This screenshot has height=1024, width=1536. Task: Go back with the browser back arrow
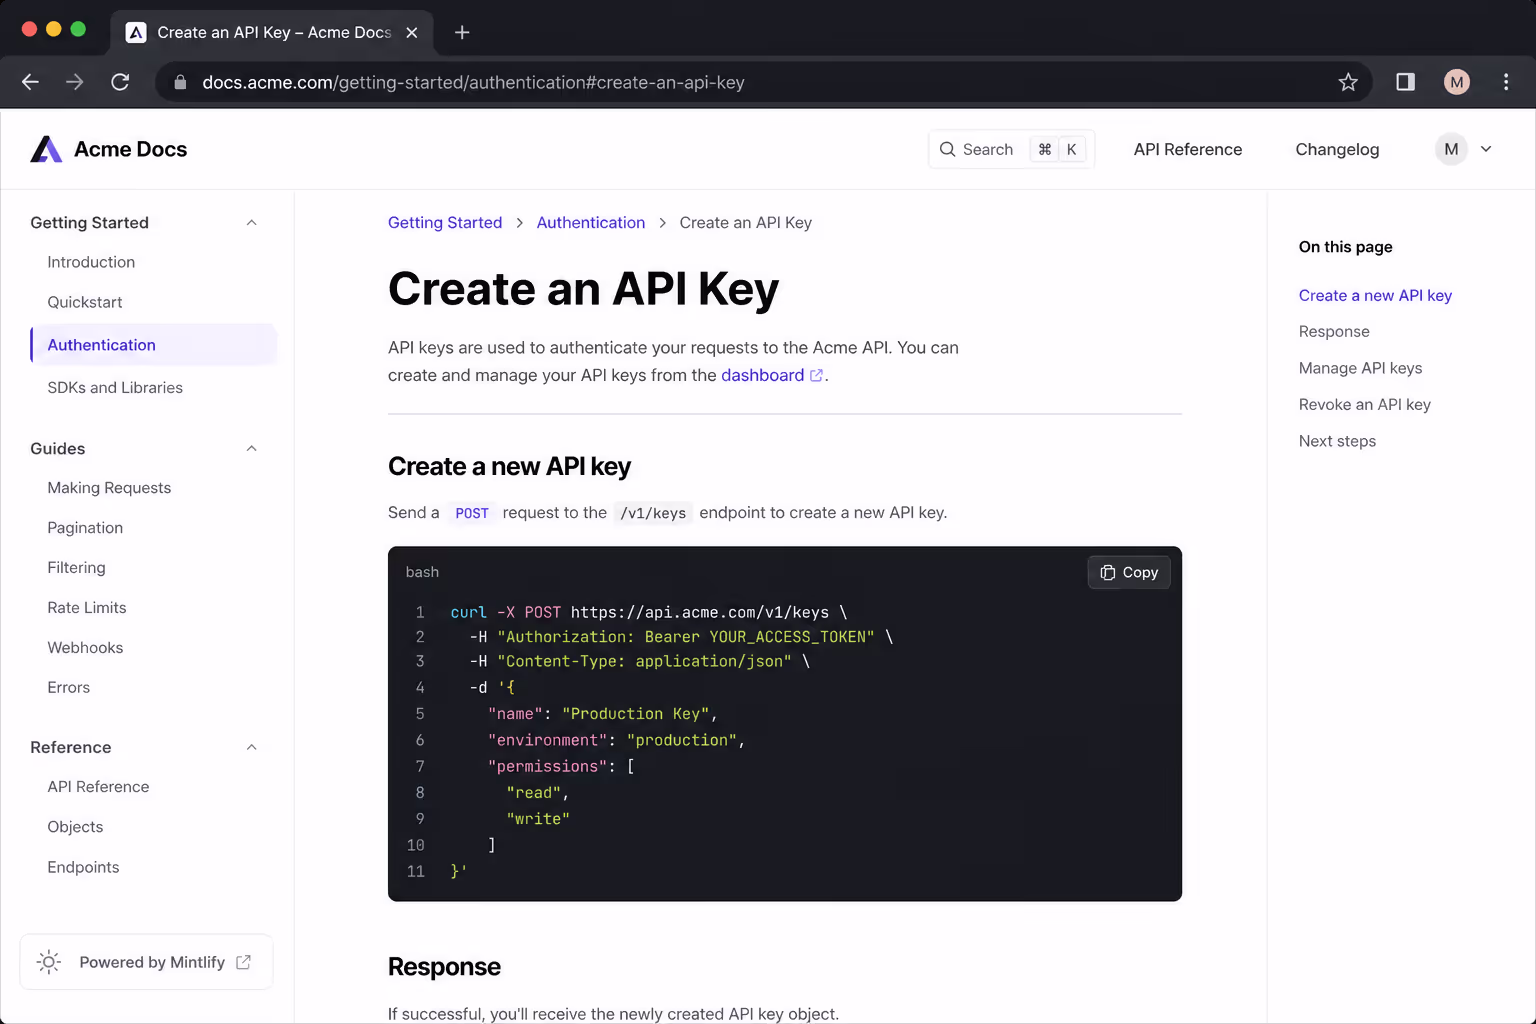[30, 82]
